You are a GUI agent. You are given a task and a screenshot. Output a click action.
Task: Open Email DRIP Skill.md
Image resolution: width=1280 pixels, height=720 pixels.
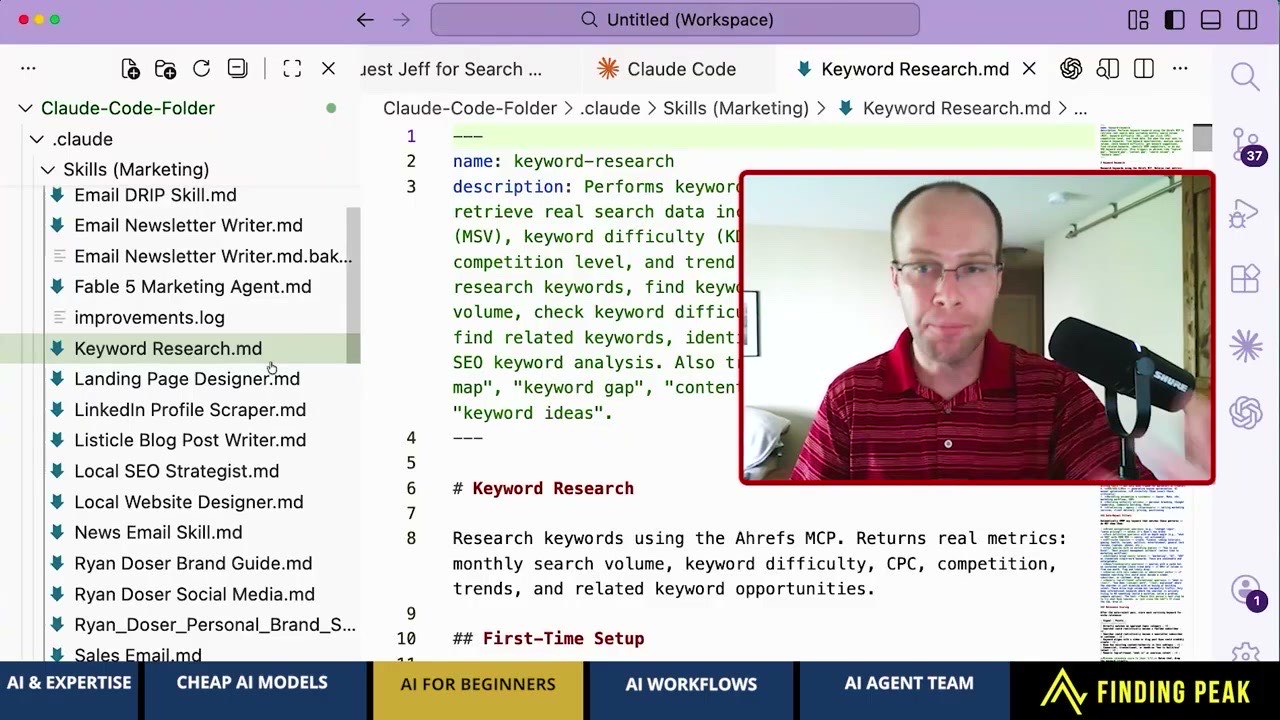[x=155, y=195]
